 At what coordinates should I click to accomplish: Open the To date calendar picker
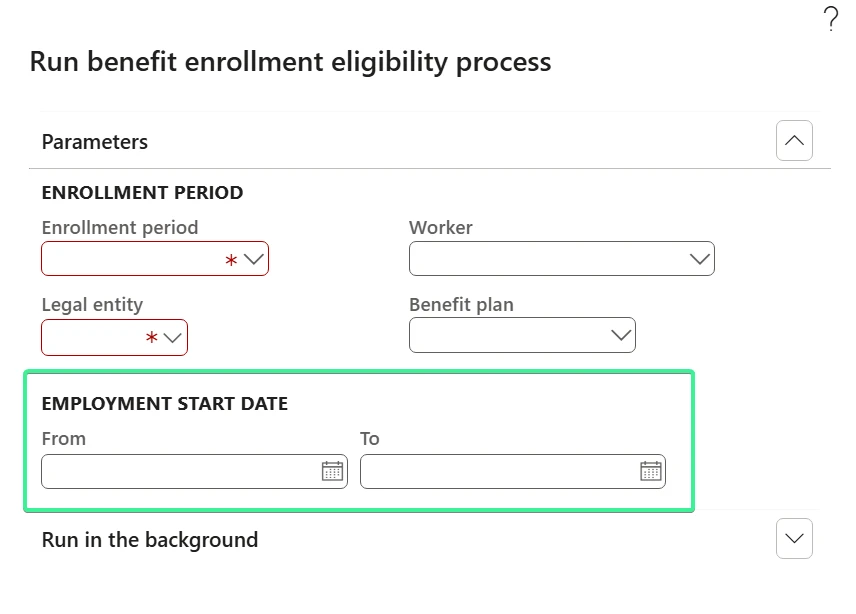[x=651, y=471]
